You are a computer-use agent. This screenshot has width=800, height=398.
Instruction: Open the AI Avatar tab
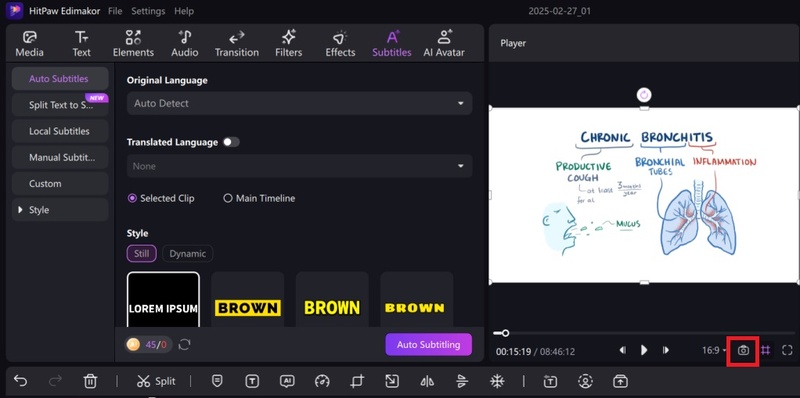[x=444, y=44]
